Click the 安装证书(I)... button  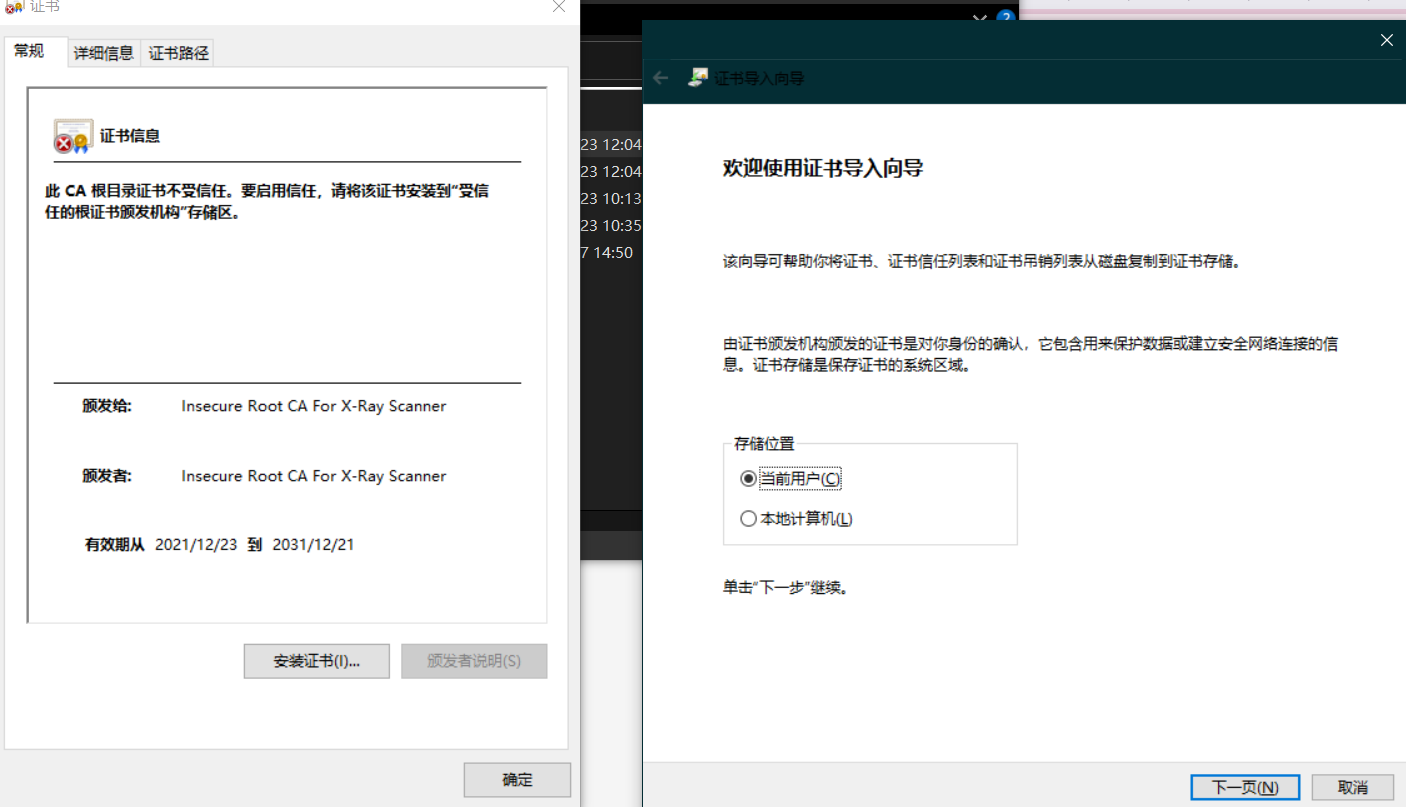pos(316,661)
